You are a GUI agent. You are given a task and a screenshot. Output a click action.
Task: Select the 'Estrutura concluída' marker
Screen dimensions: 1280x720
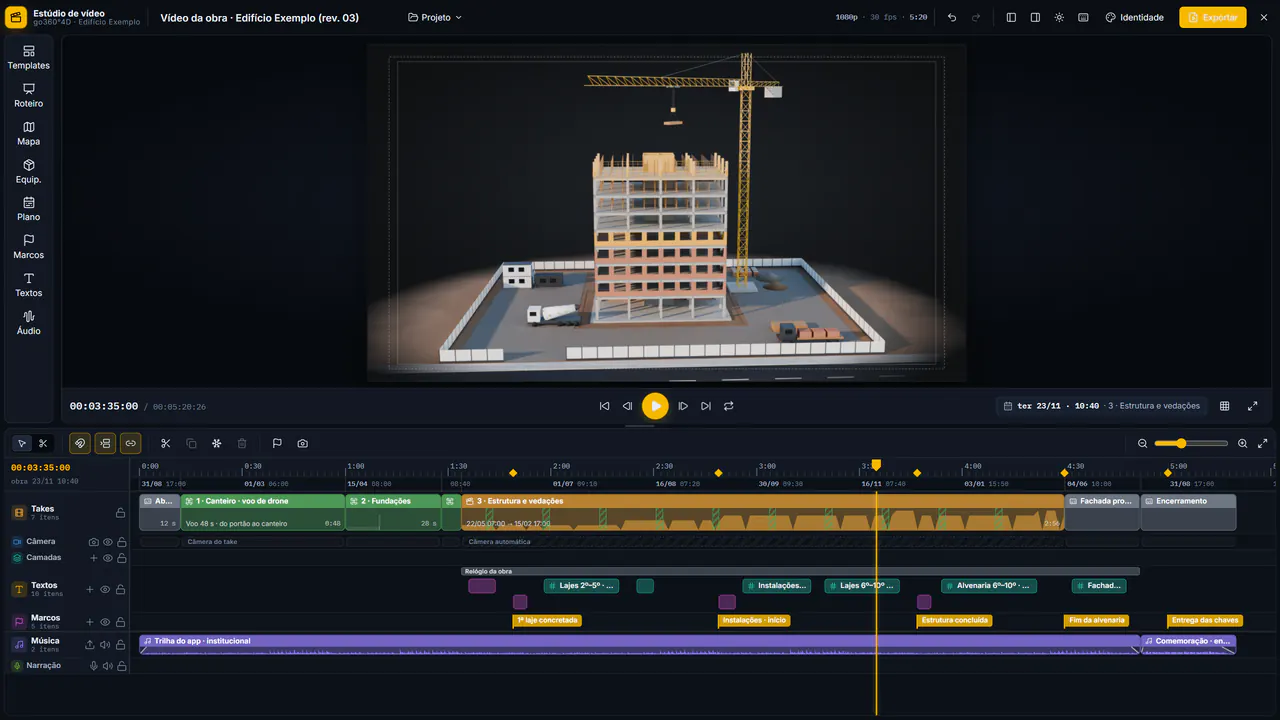point(954,620)
